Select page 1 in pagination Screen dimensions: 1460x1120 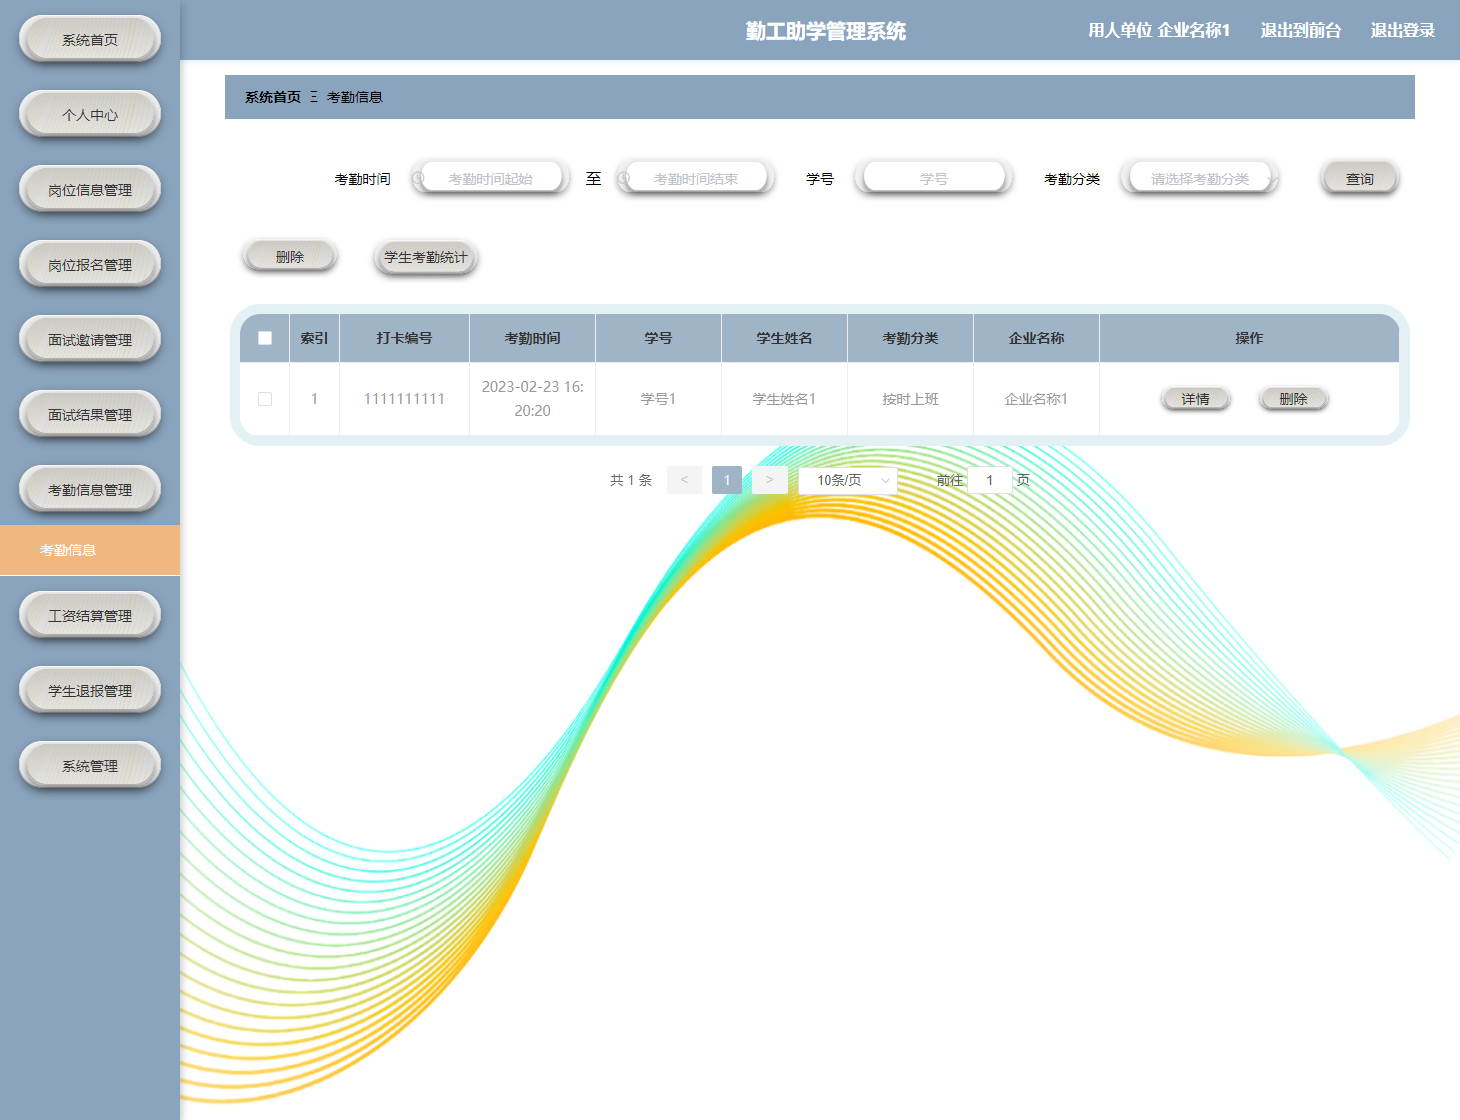click(x=727, y=480)
